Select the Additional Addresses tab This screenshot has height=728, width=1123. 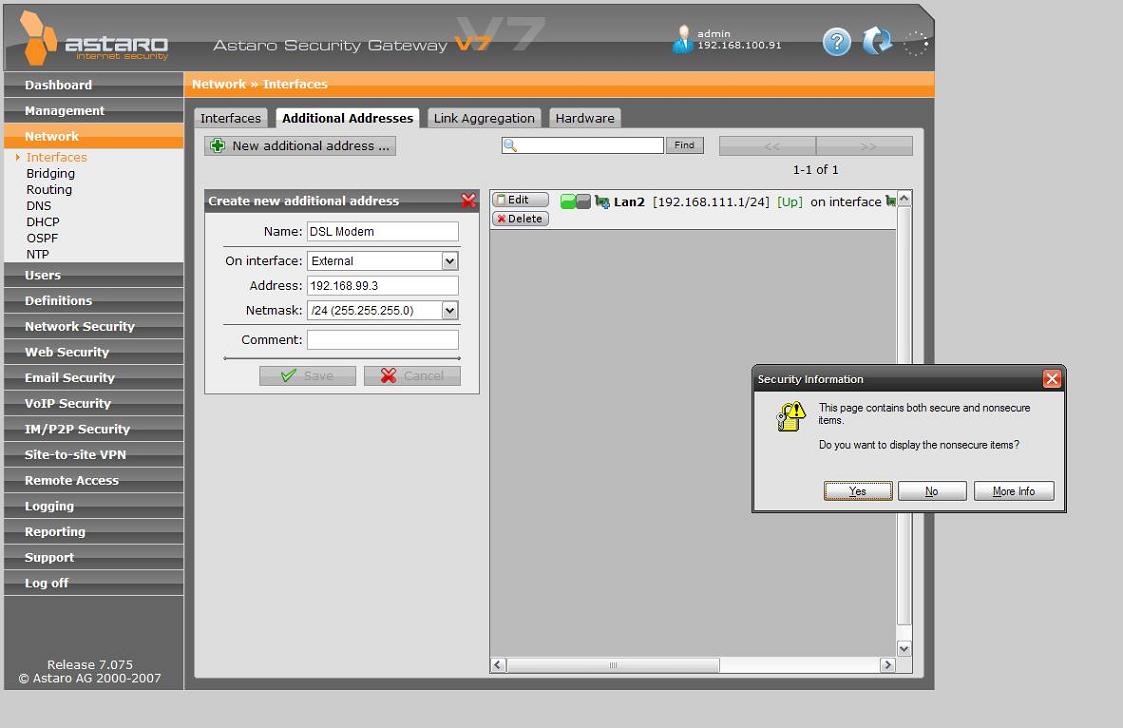pyautogui.click(x=347, y=118)
